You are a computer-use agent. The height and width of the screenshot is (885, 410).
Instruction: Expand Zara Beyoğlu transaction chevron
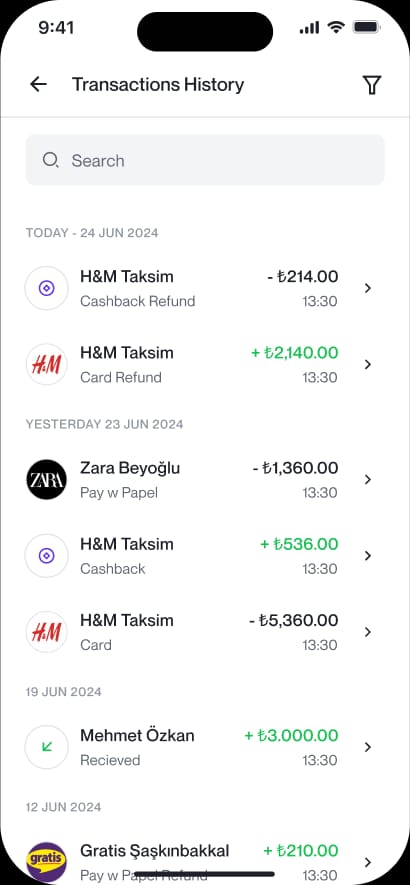368,480
